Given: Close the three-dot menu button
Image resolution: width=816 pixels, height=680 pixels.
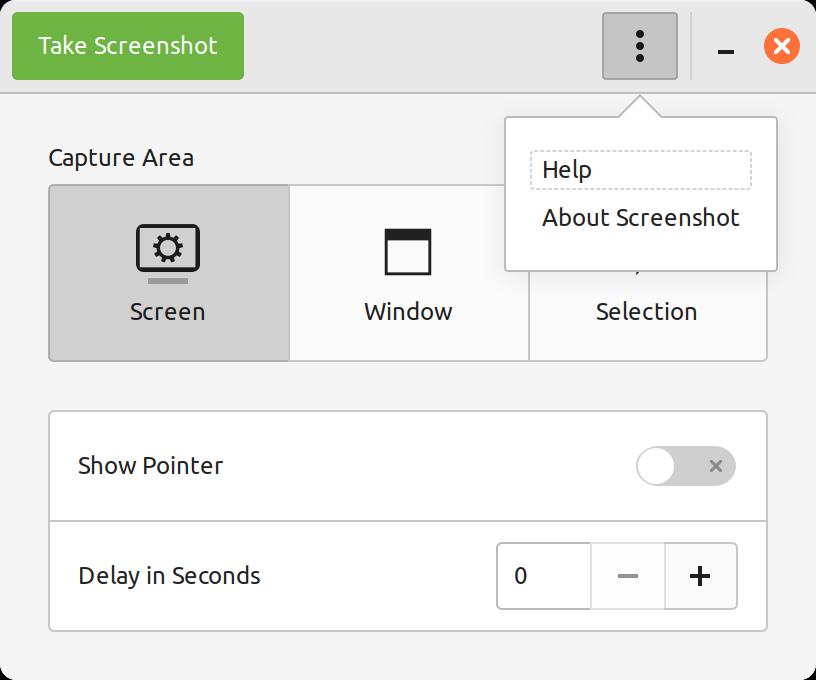Looking at the screenshot, I should [640, 46].
